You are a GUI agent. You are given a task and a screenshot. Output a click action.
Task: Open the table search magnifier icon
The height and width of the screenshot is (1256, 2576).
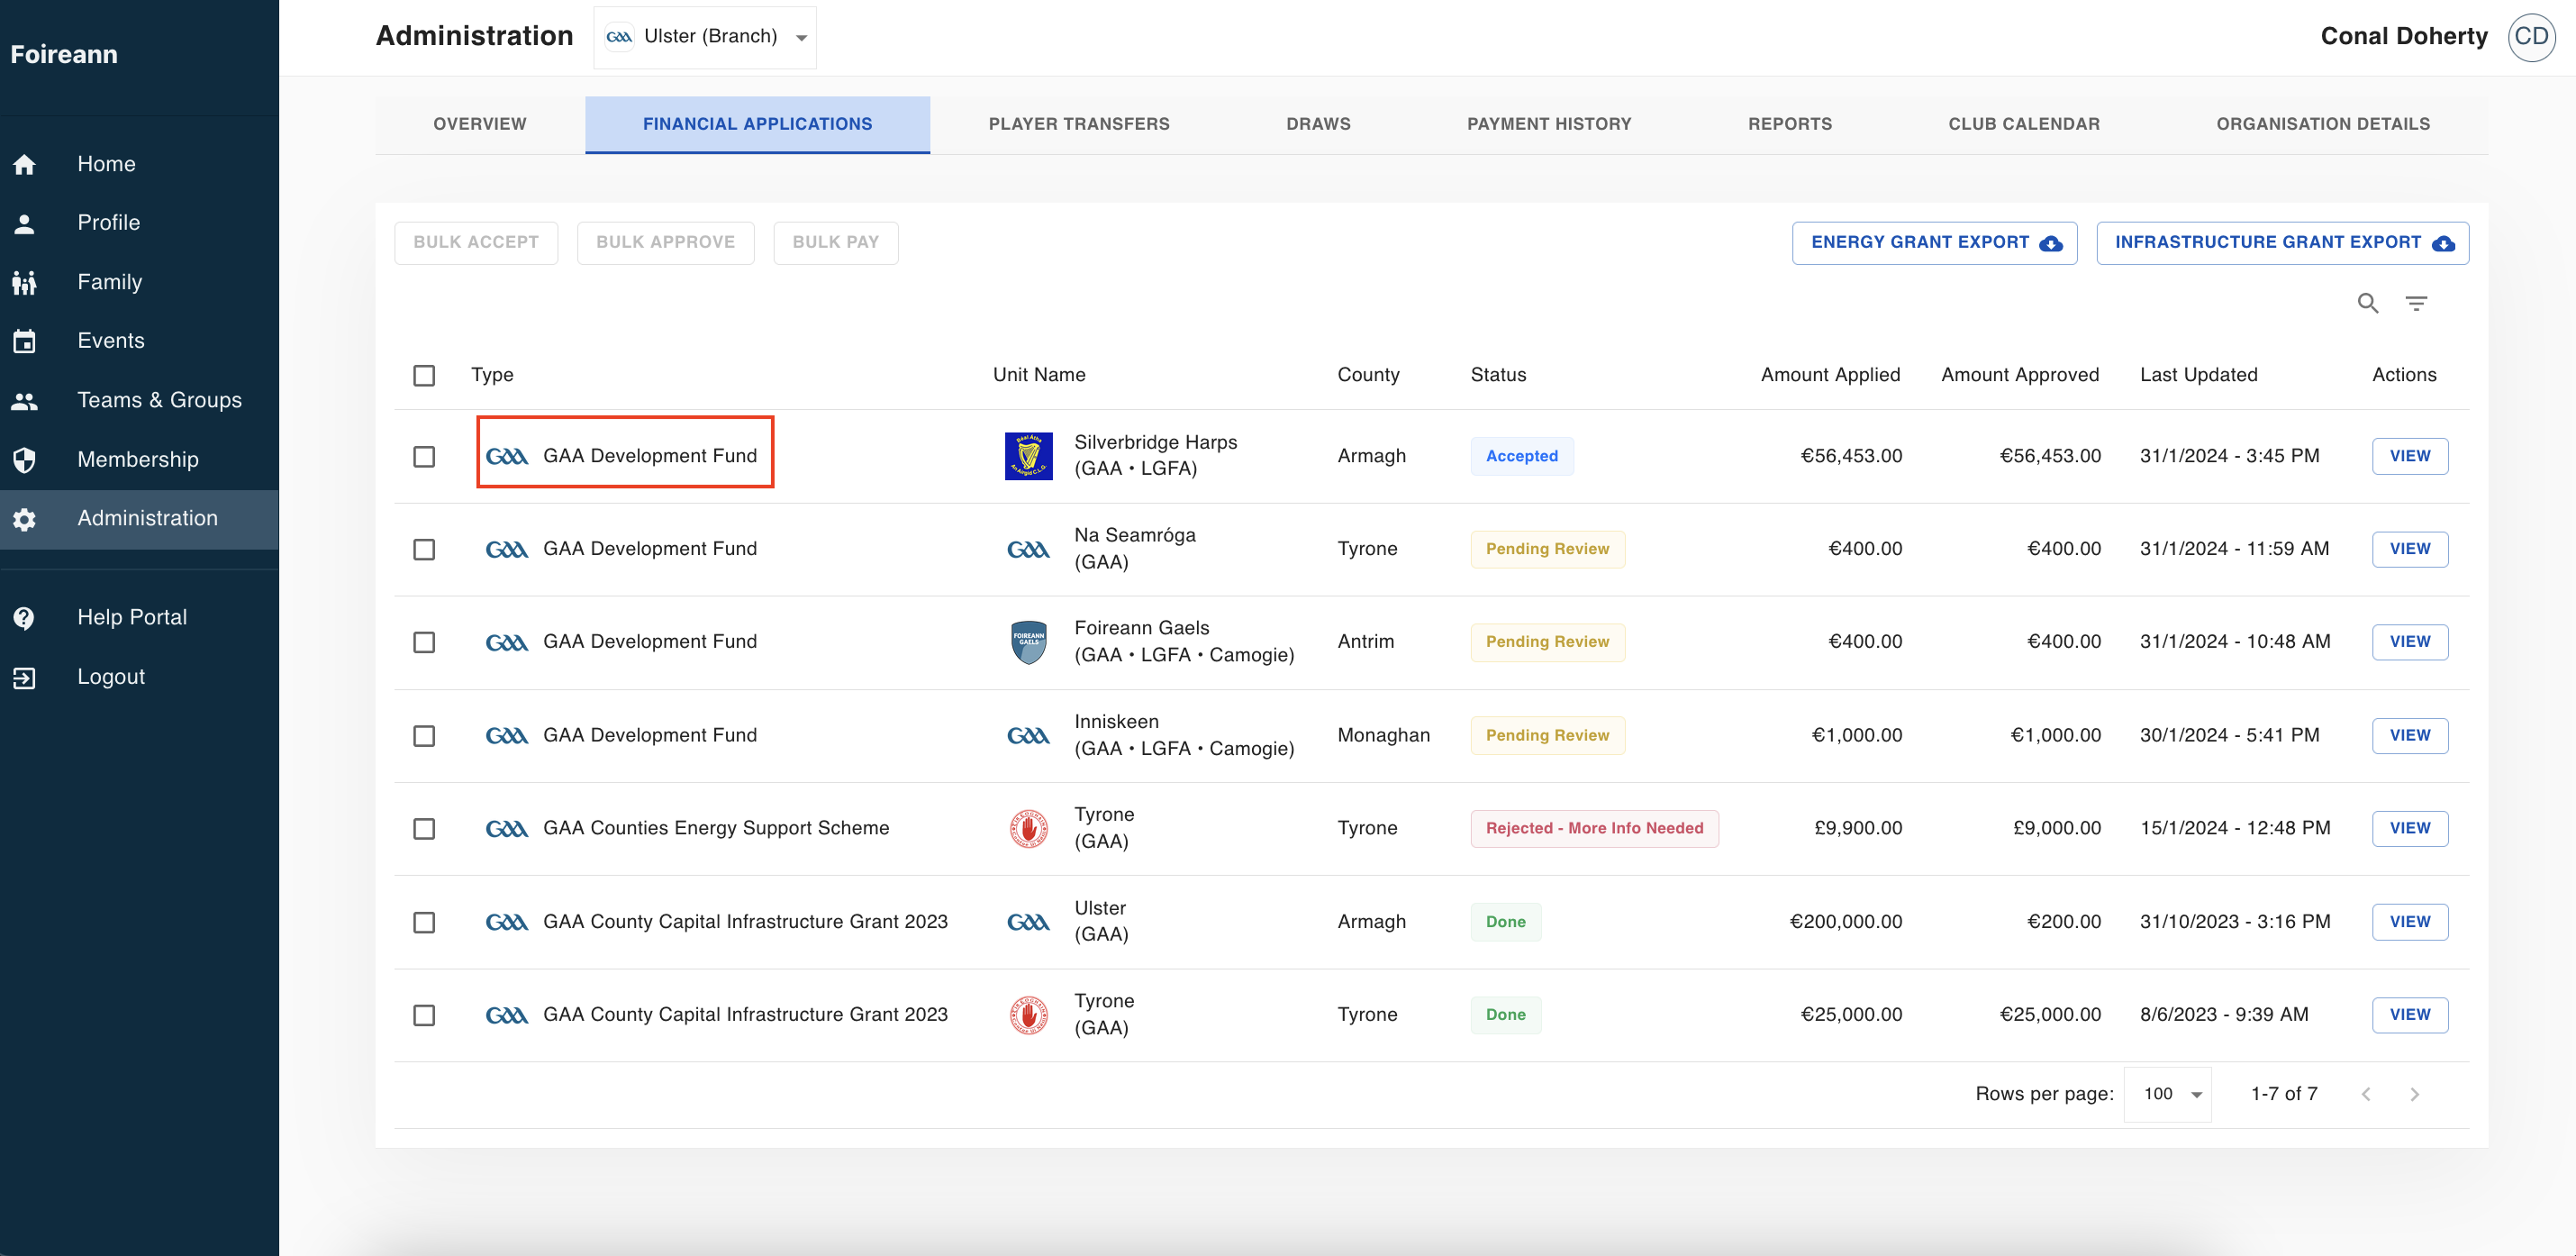(2367, 303)
